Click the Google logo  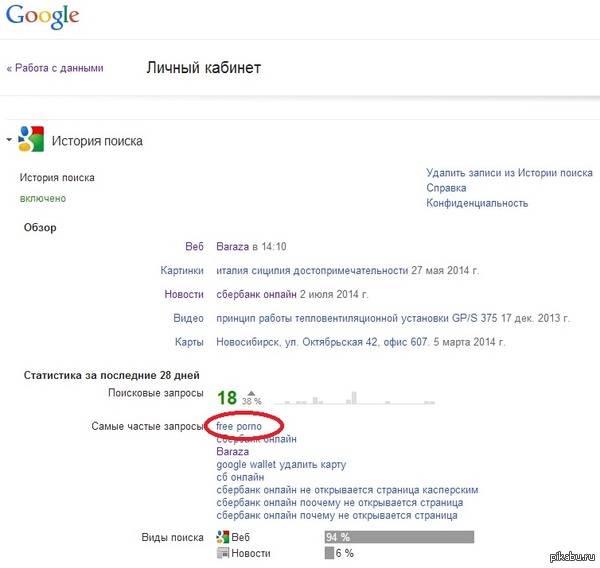[x=43, y=19]
